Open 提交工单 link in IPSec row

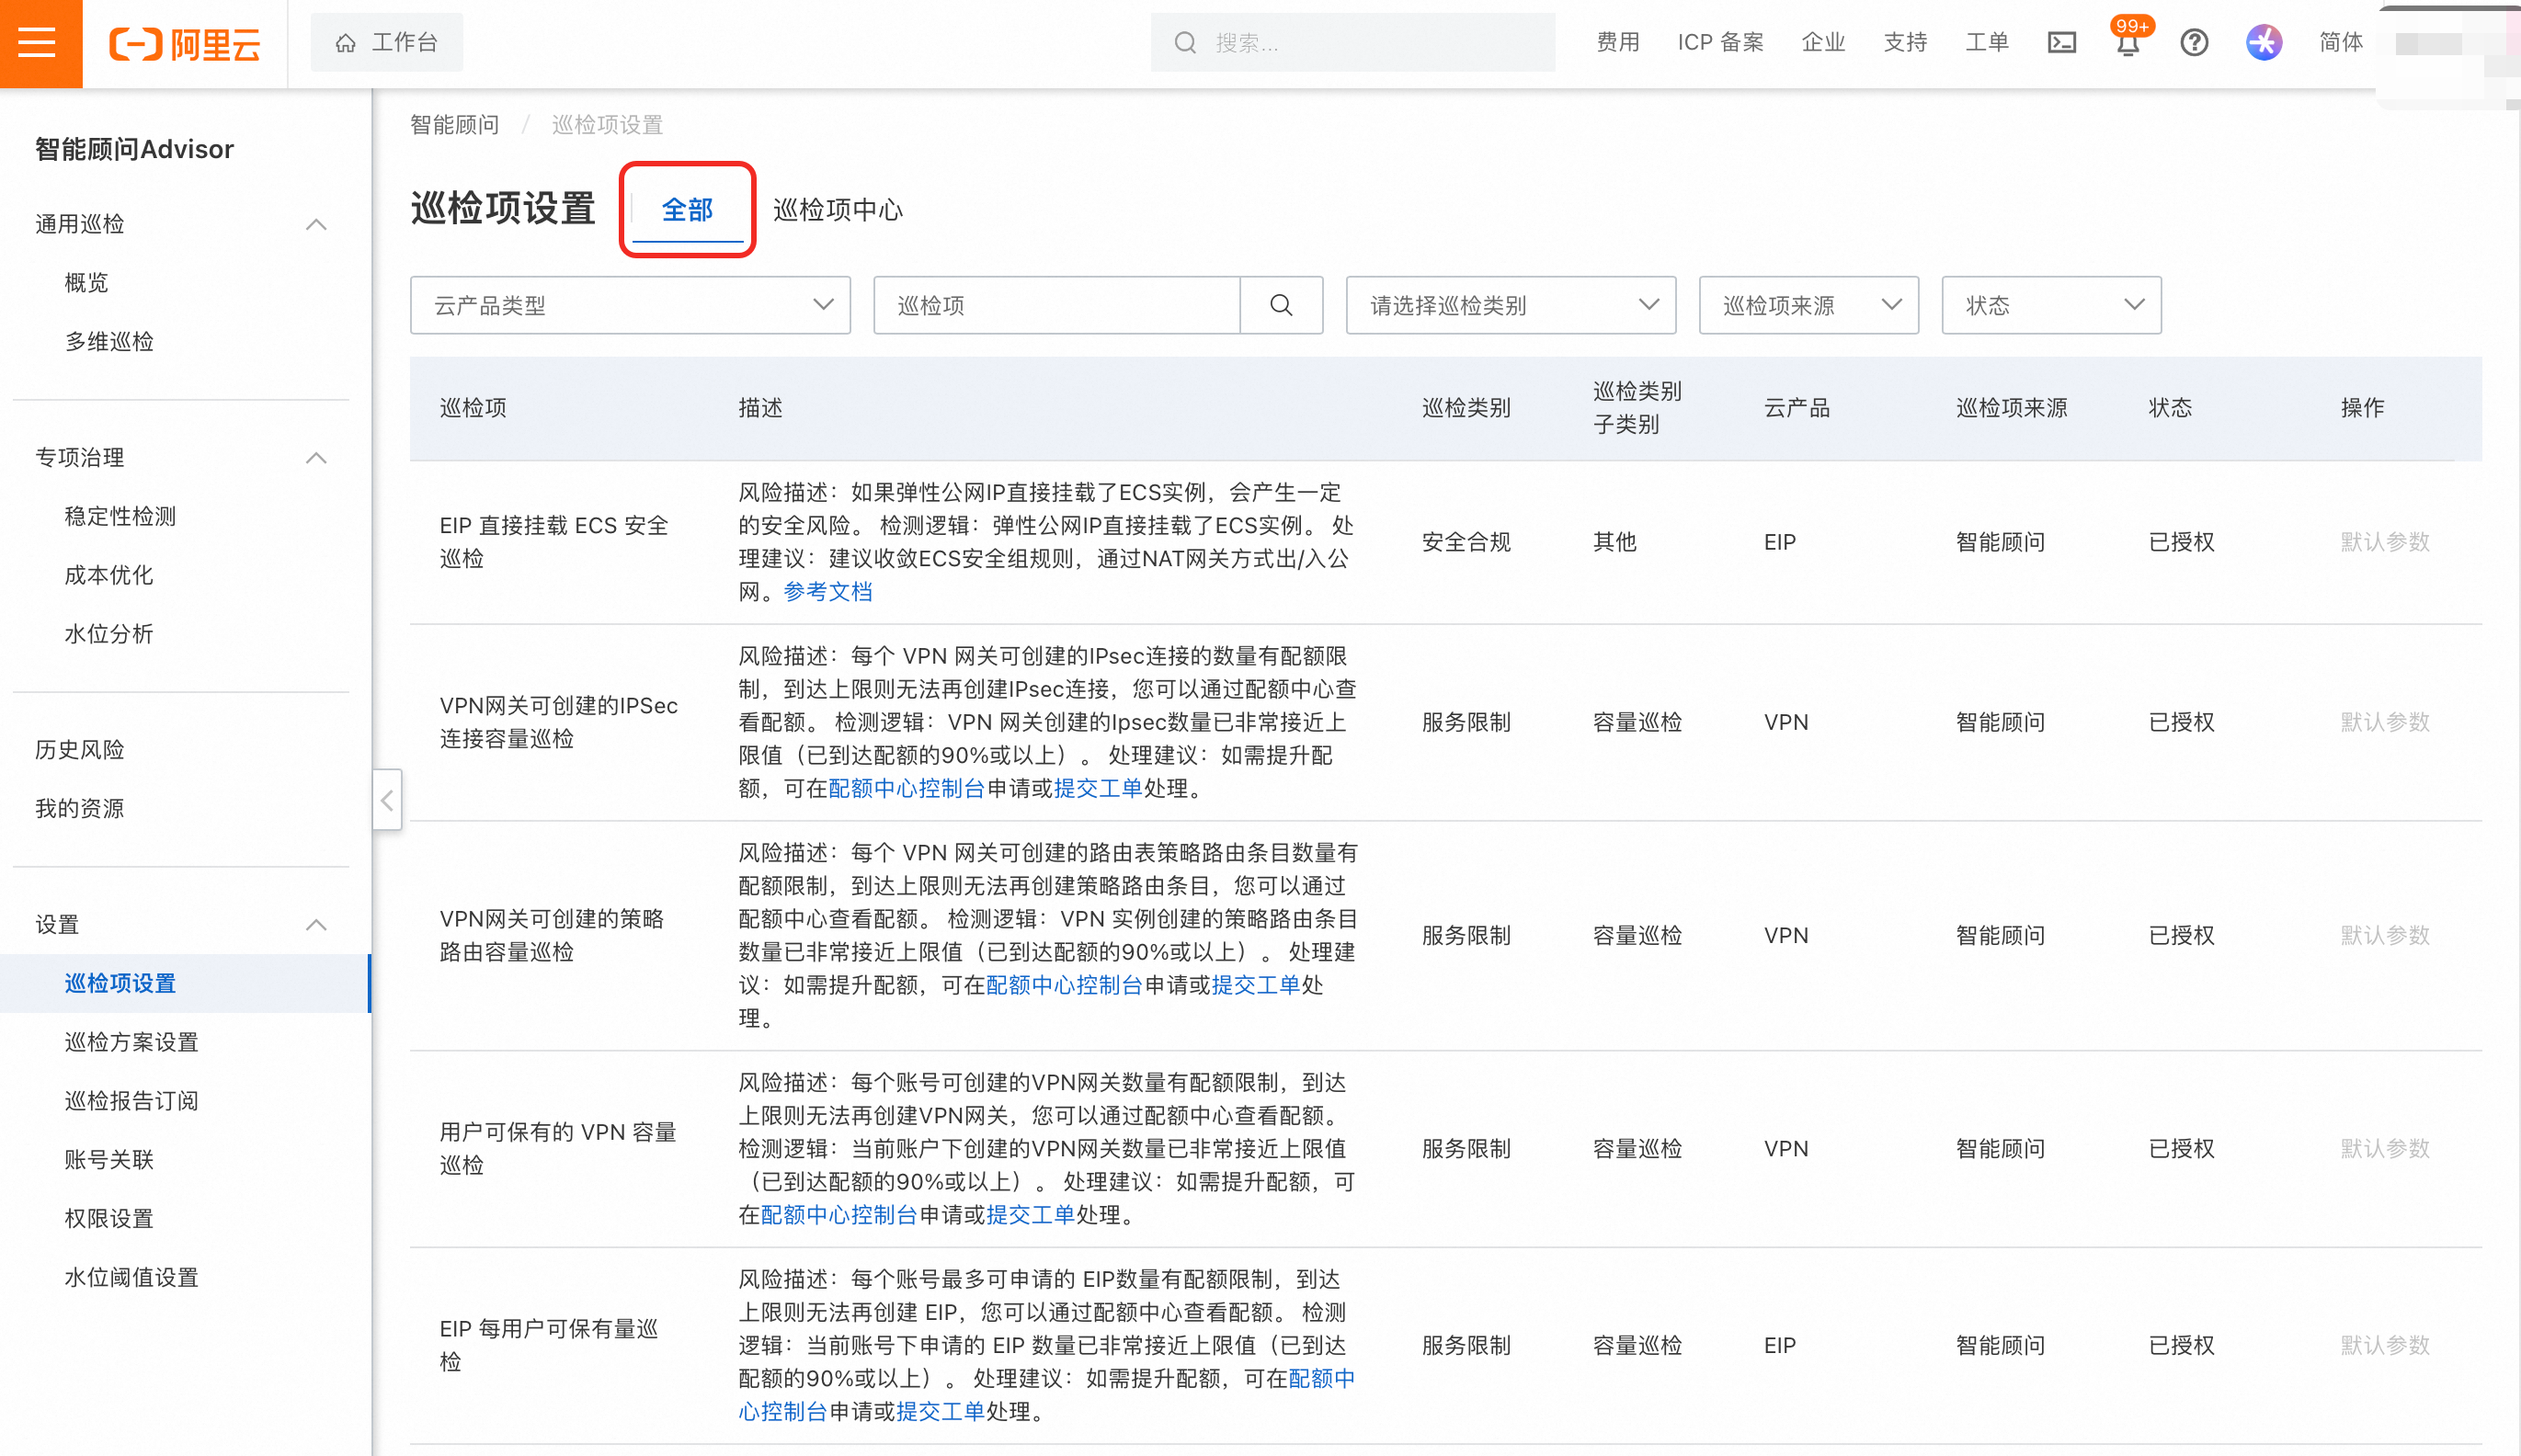[1098, 789]
